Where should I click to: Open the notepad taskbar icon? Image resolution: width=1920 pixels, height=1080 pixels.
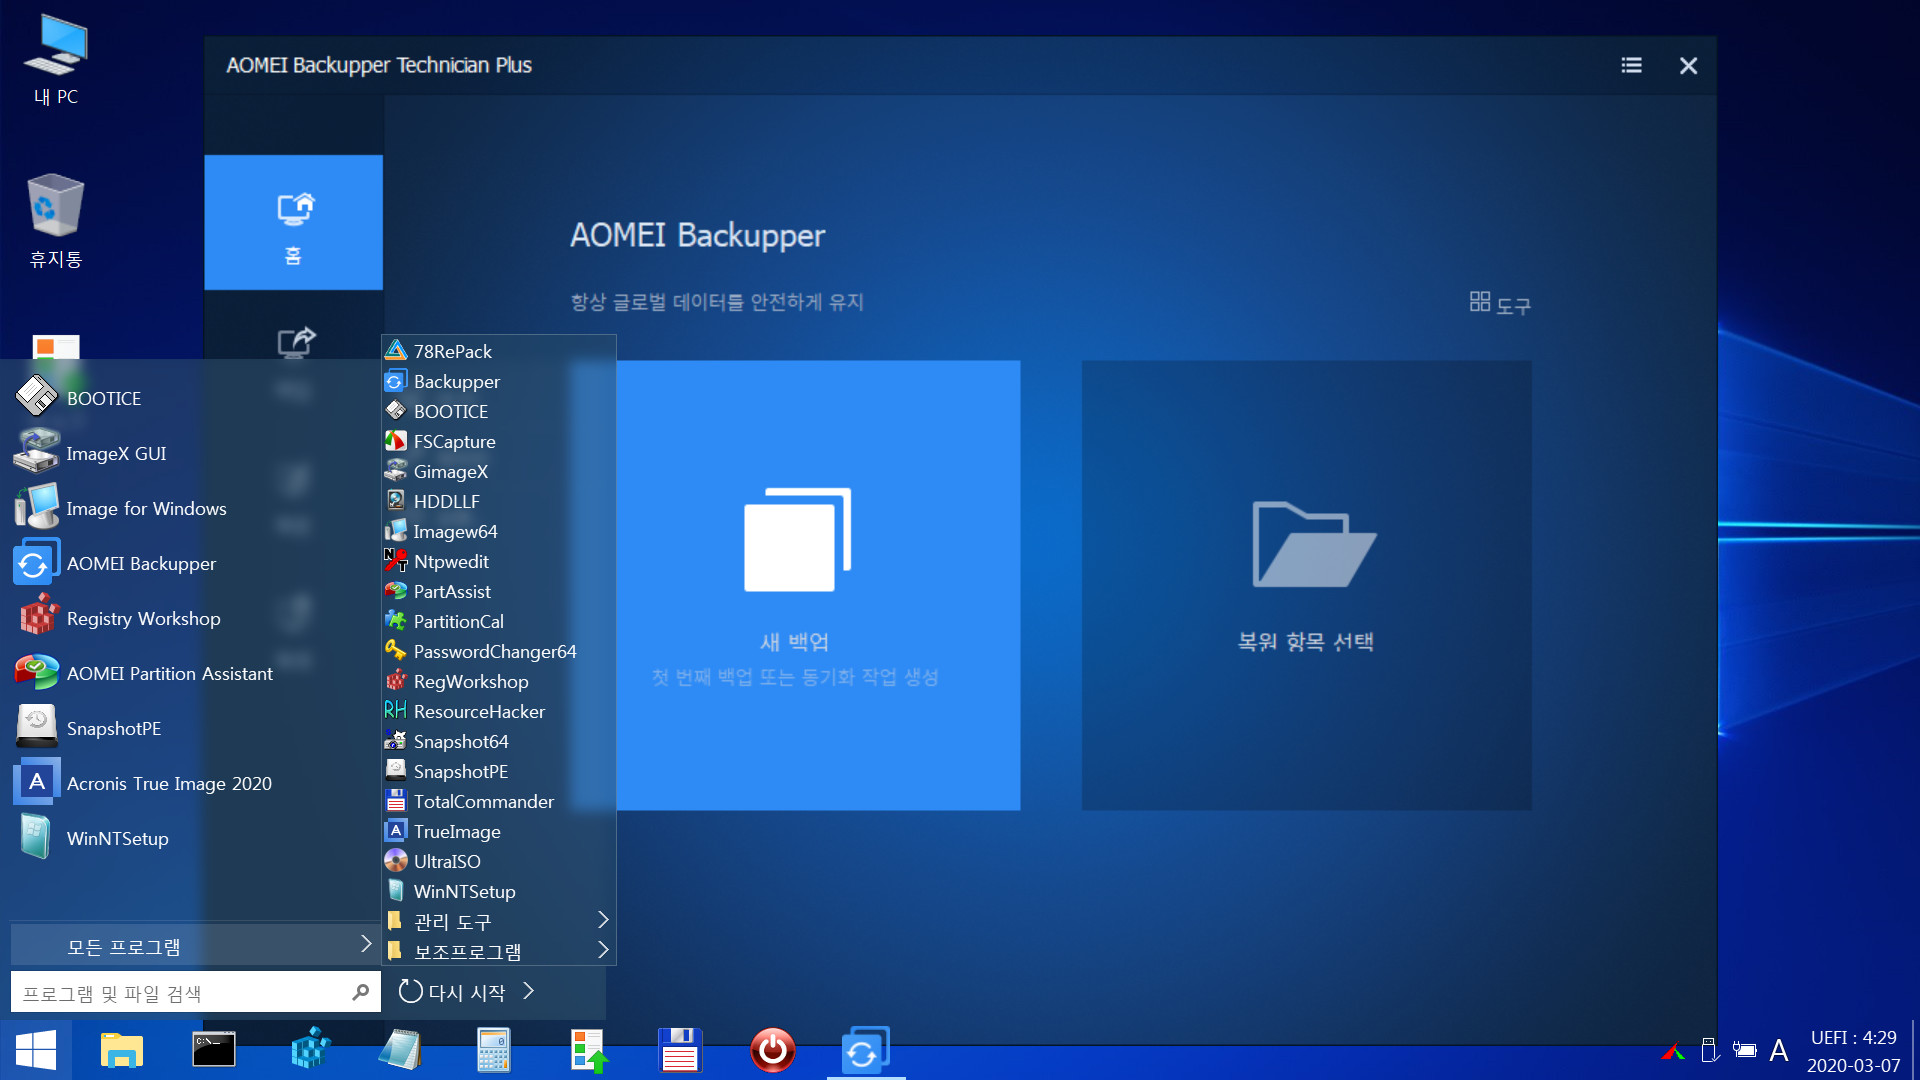pyautogui.click(x=401, y=1050)
